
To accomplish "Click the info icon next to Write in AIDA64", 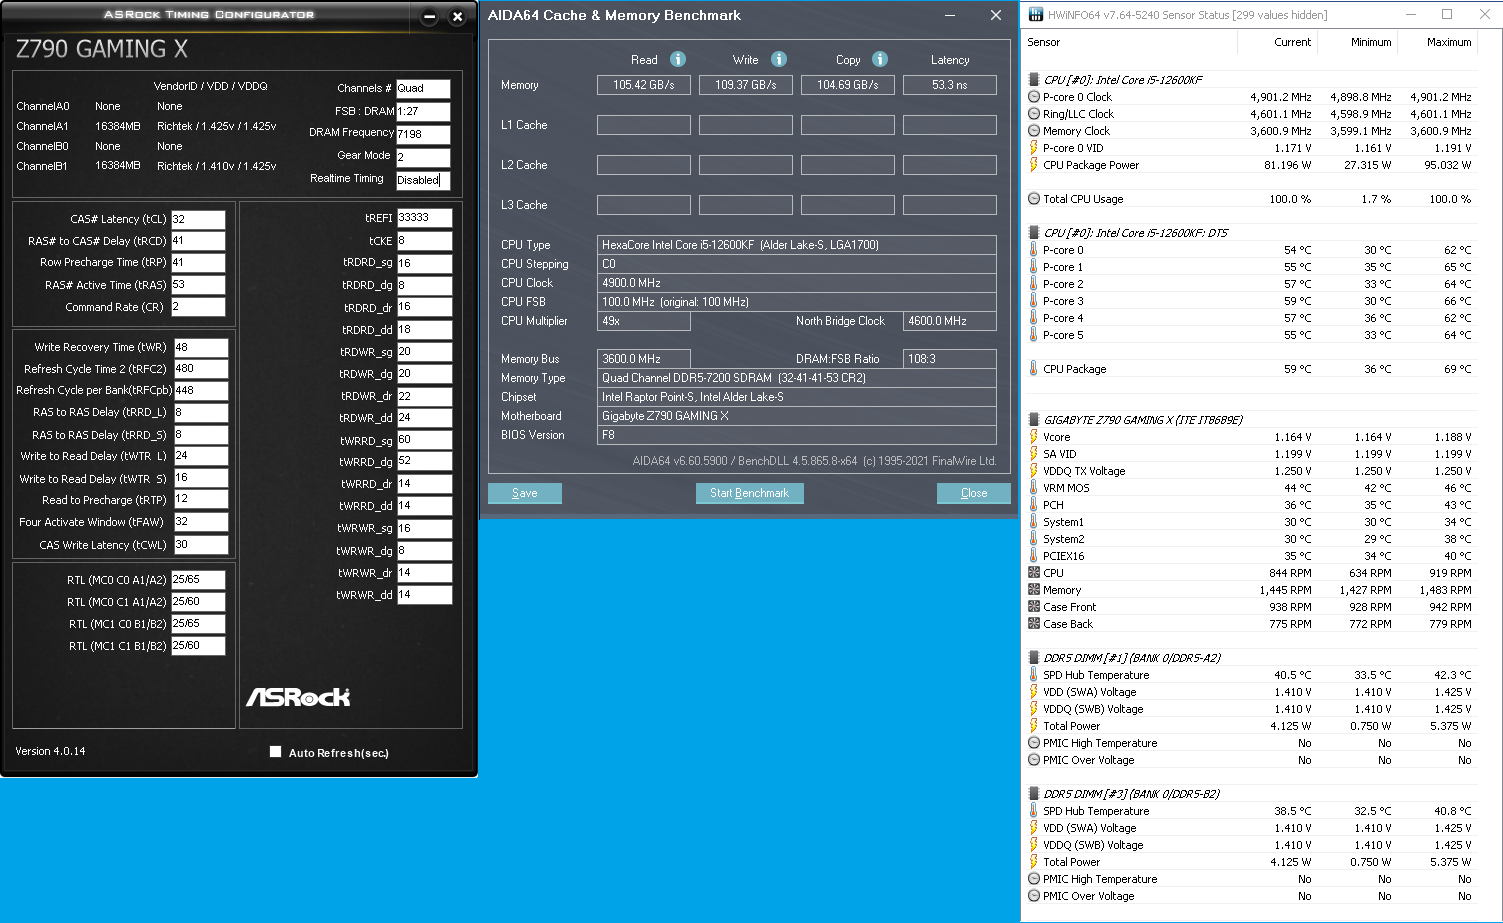I will pyautogui.click(x=779, y=59).
